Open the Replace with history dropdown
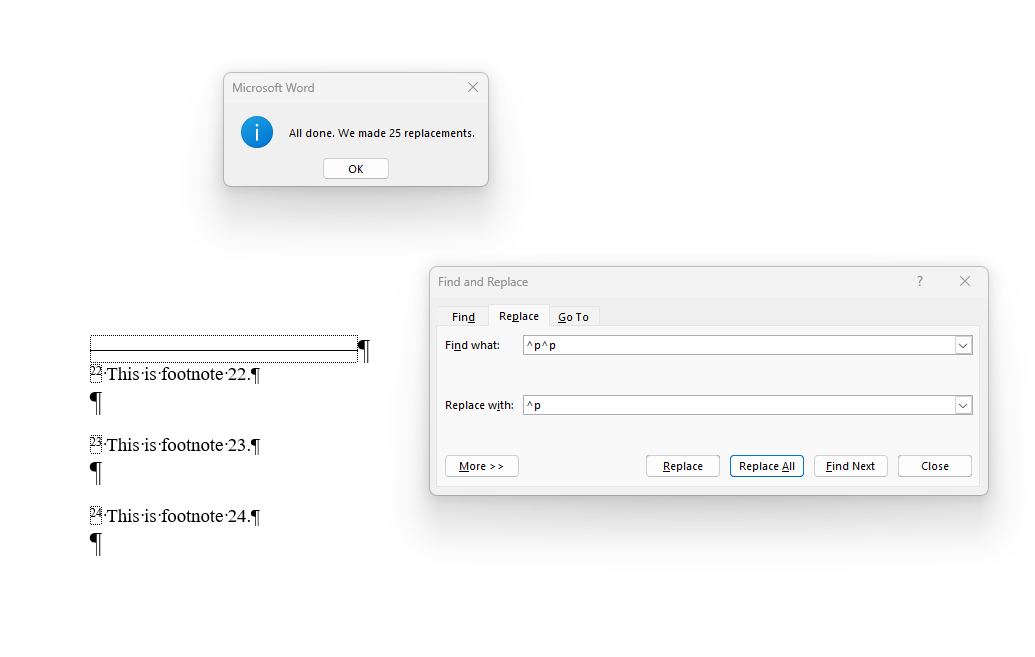 click(962, 405)
